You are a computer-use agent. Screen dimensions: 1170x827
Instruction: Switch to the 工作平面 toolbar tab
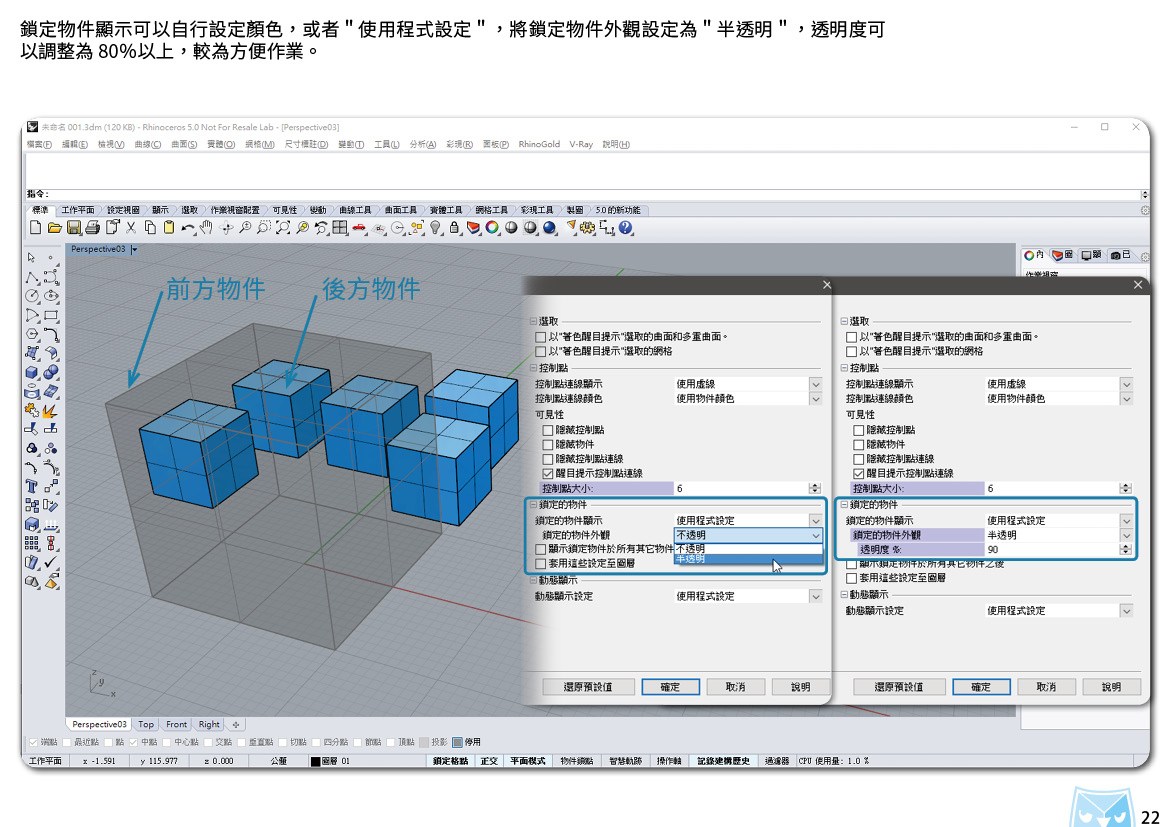[78, 210]
